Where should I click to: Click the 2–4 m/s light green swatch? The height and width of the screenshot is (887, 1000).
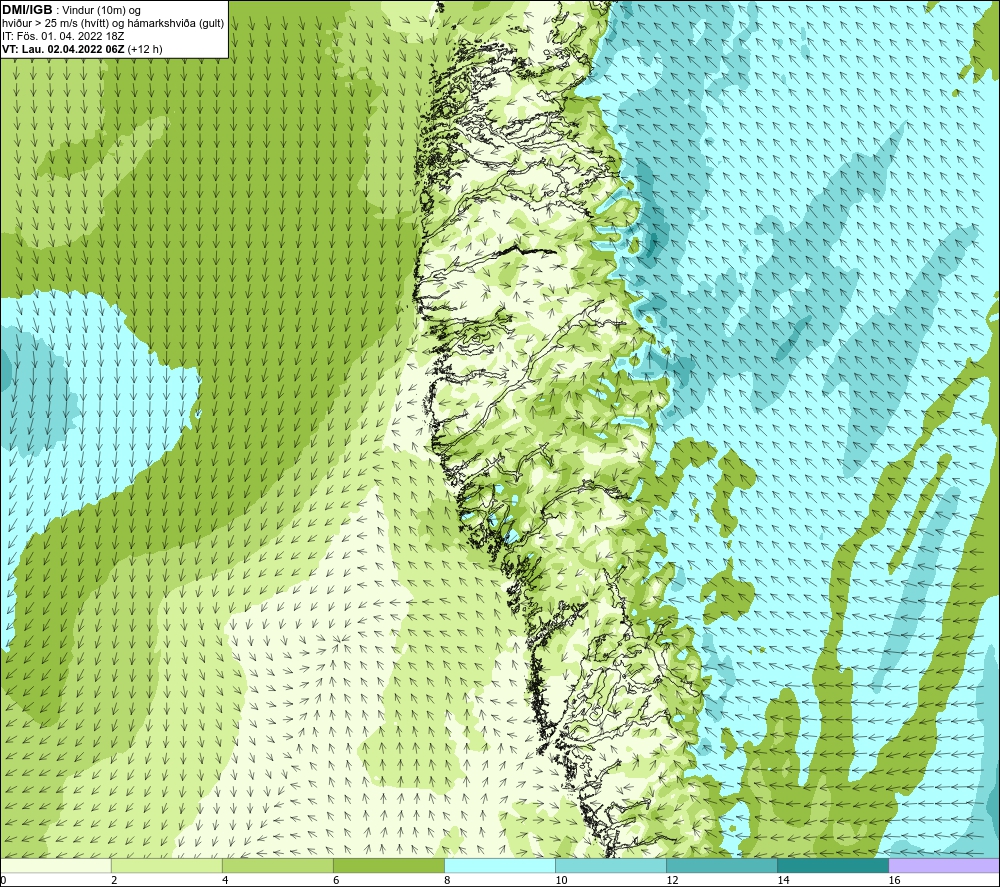tap(166, 865)
